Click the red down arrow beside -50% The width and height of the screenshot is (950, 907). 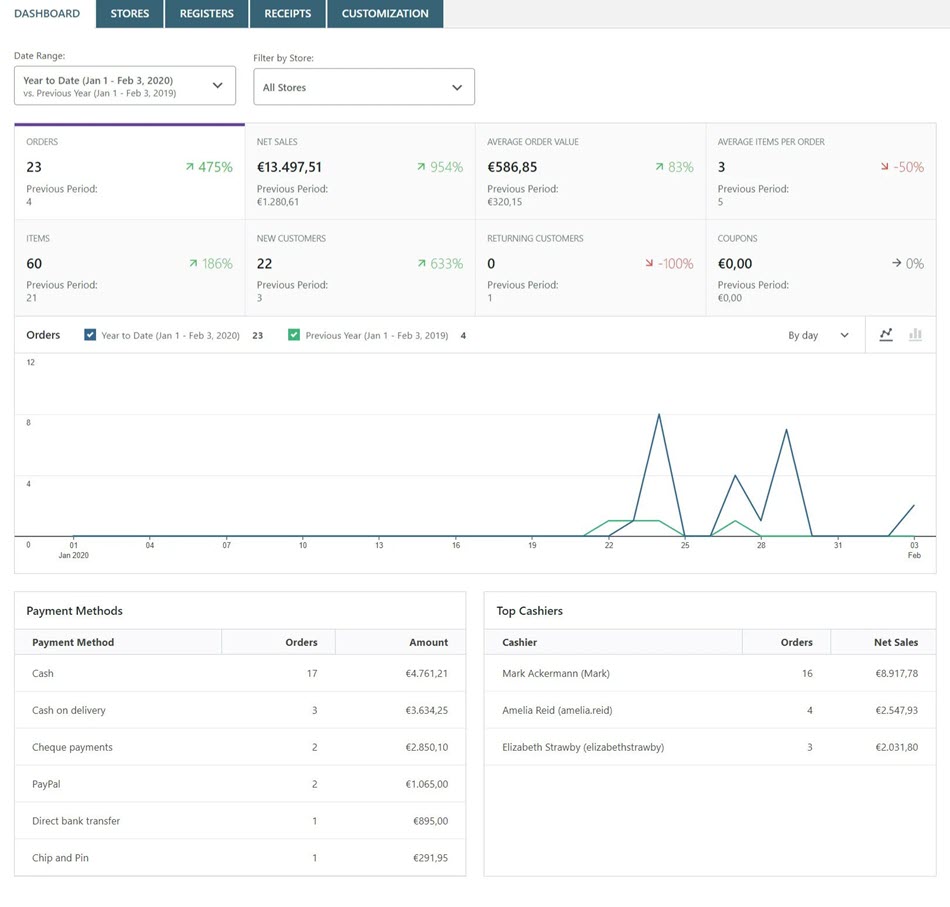[x=885, y=167]
